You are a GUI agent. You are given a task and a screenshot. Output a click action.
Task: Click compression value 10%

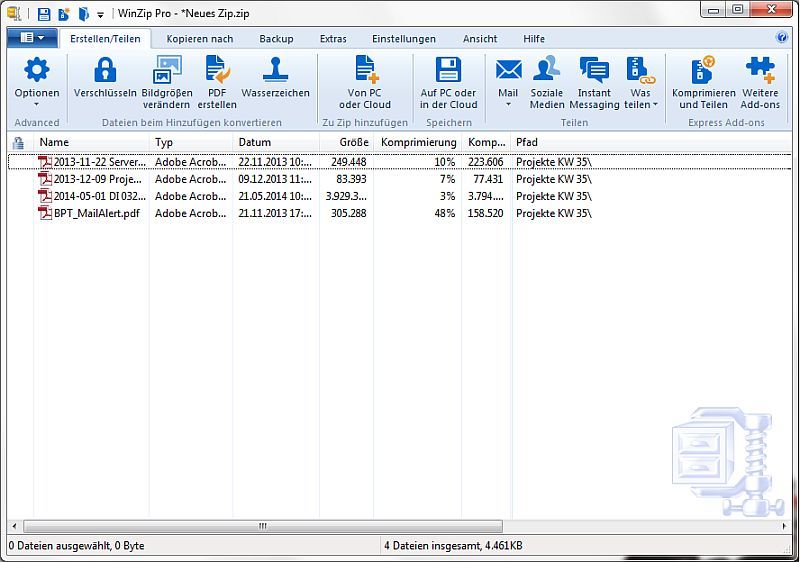click(x=444, y=162)
